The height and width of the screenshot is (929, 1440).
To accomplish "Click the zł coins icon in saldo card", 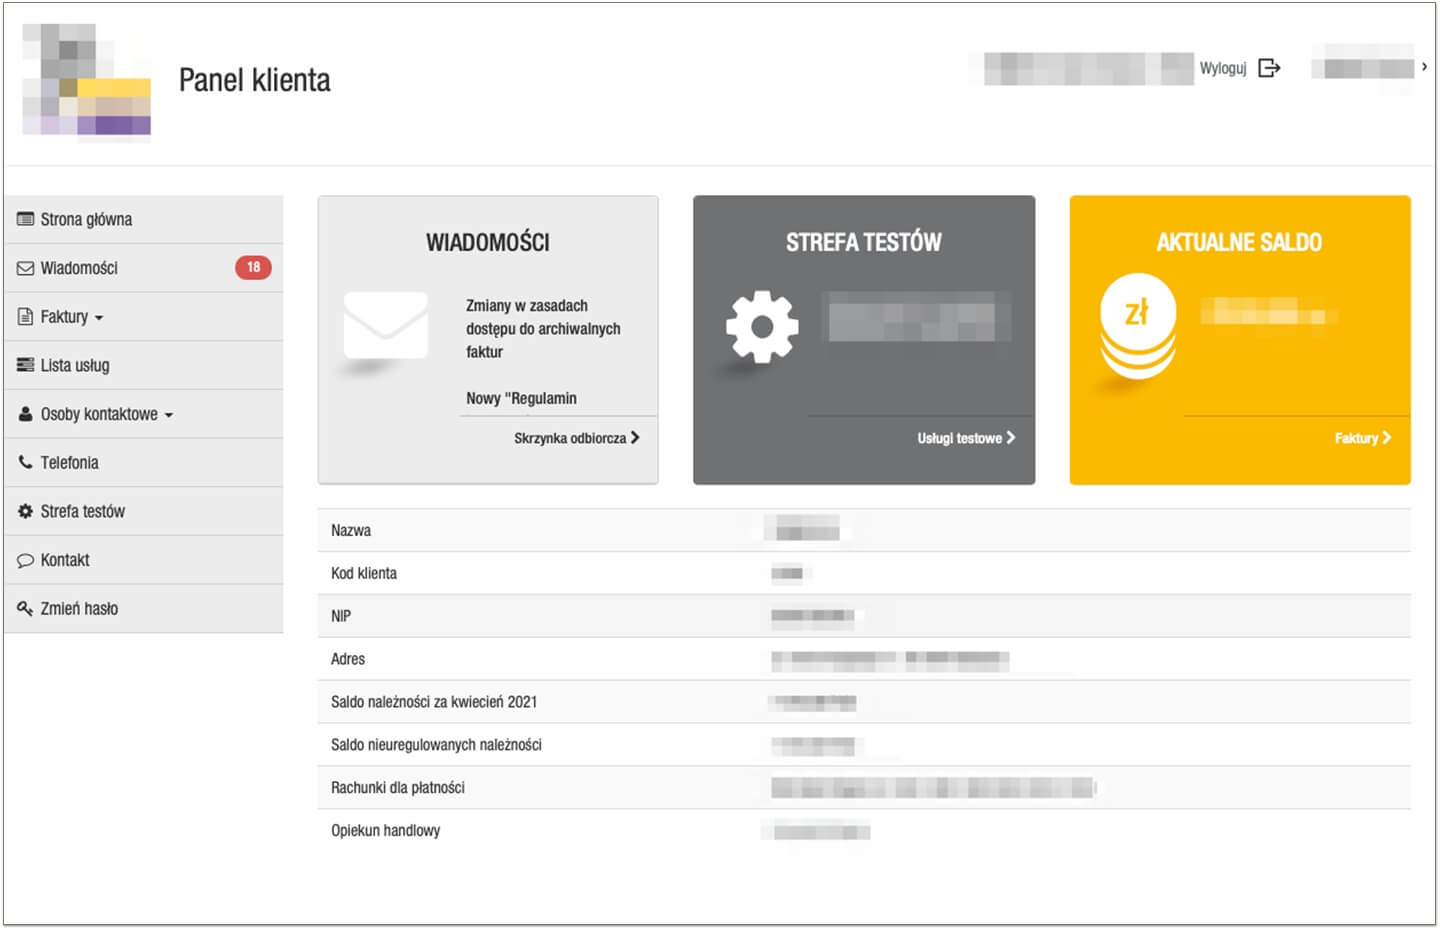I will [x=1138, y=327].
